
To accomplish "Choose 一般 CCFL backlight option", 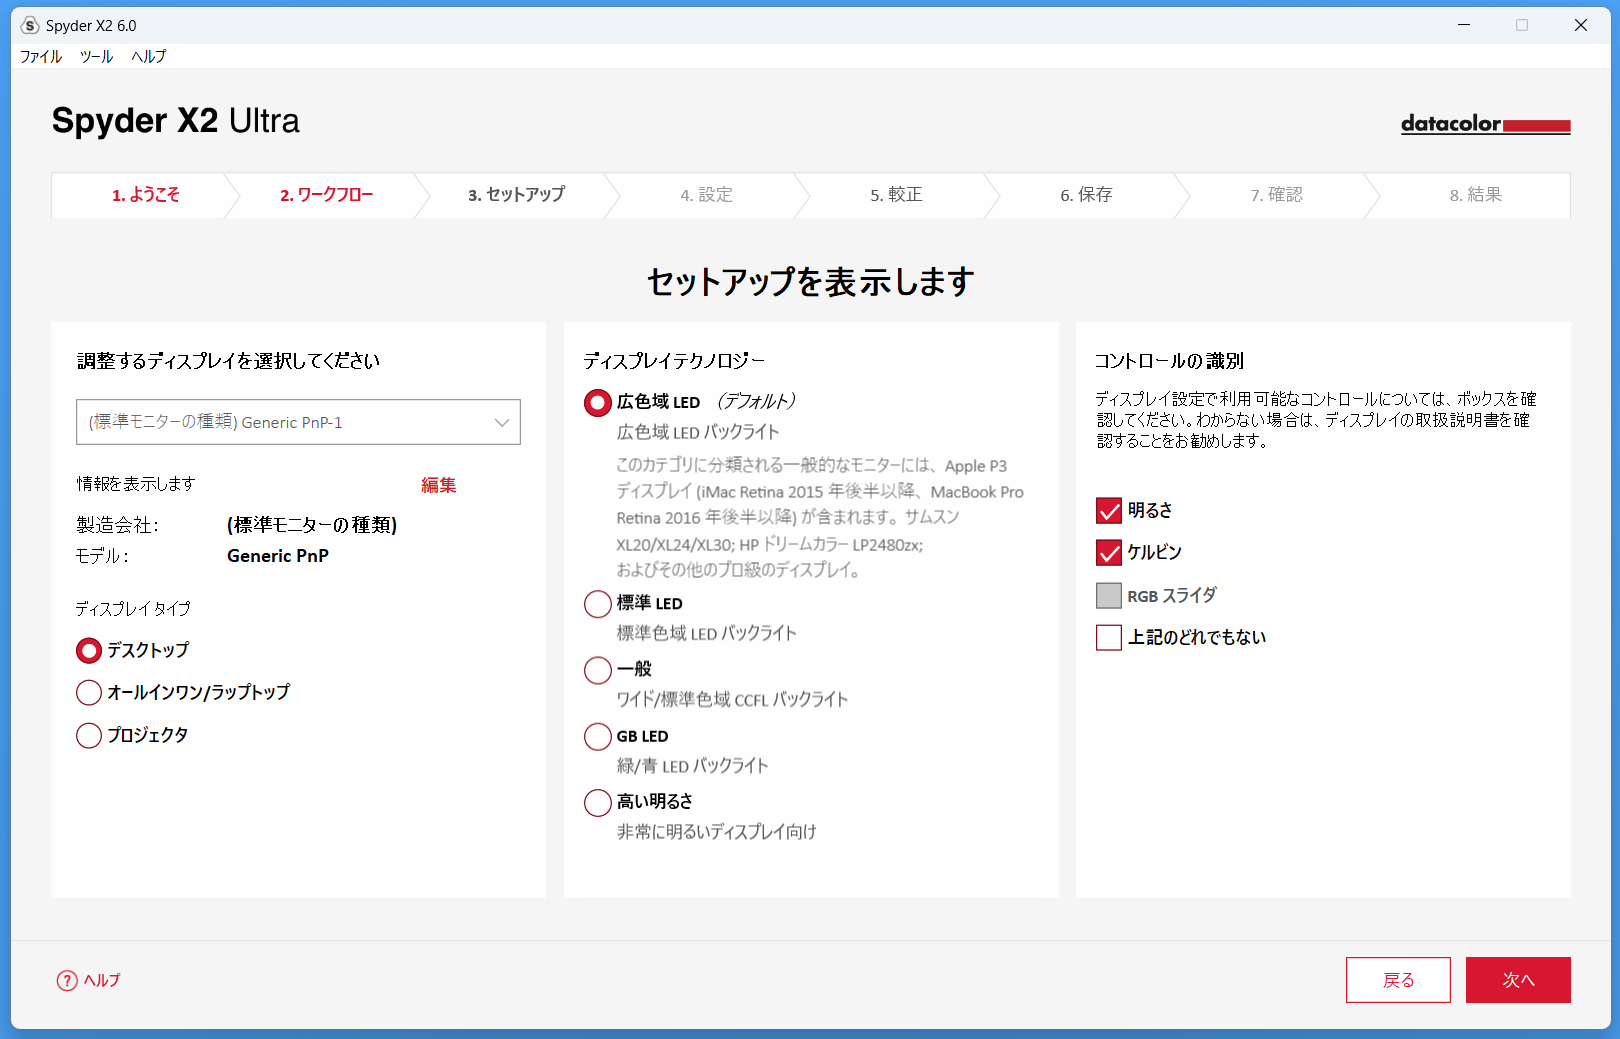I will (x=598, y=670).
